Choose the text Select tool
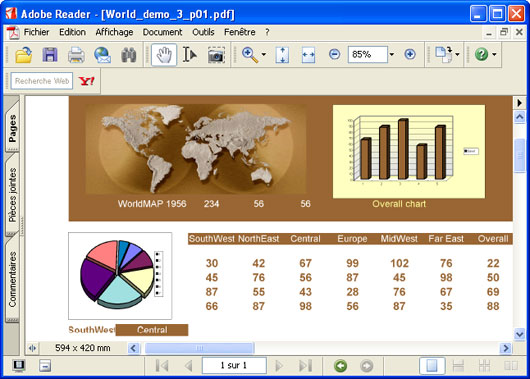Image resolution: width=530 pixels, height=379 pixels. [x=189, y=54]
